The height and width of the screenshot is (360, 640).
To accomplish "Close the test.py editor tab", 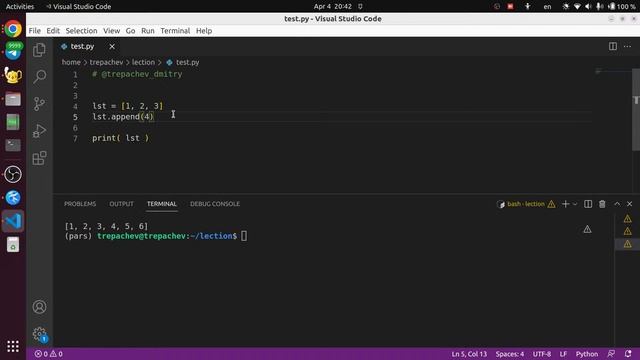I will (112, 47).
